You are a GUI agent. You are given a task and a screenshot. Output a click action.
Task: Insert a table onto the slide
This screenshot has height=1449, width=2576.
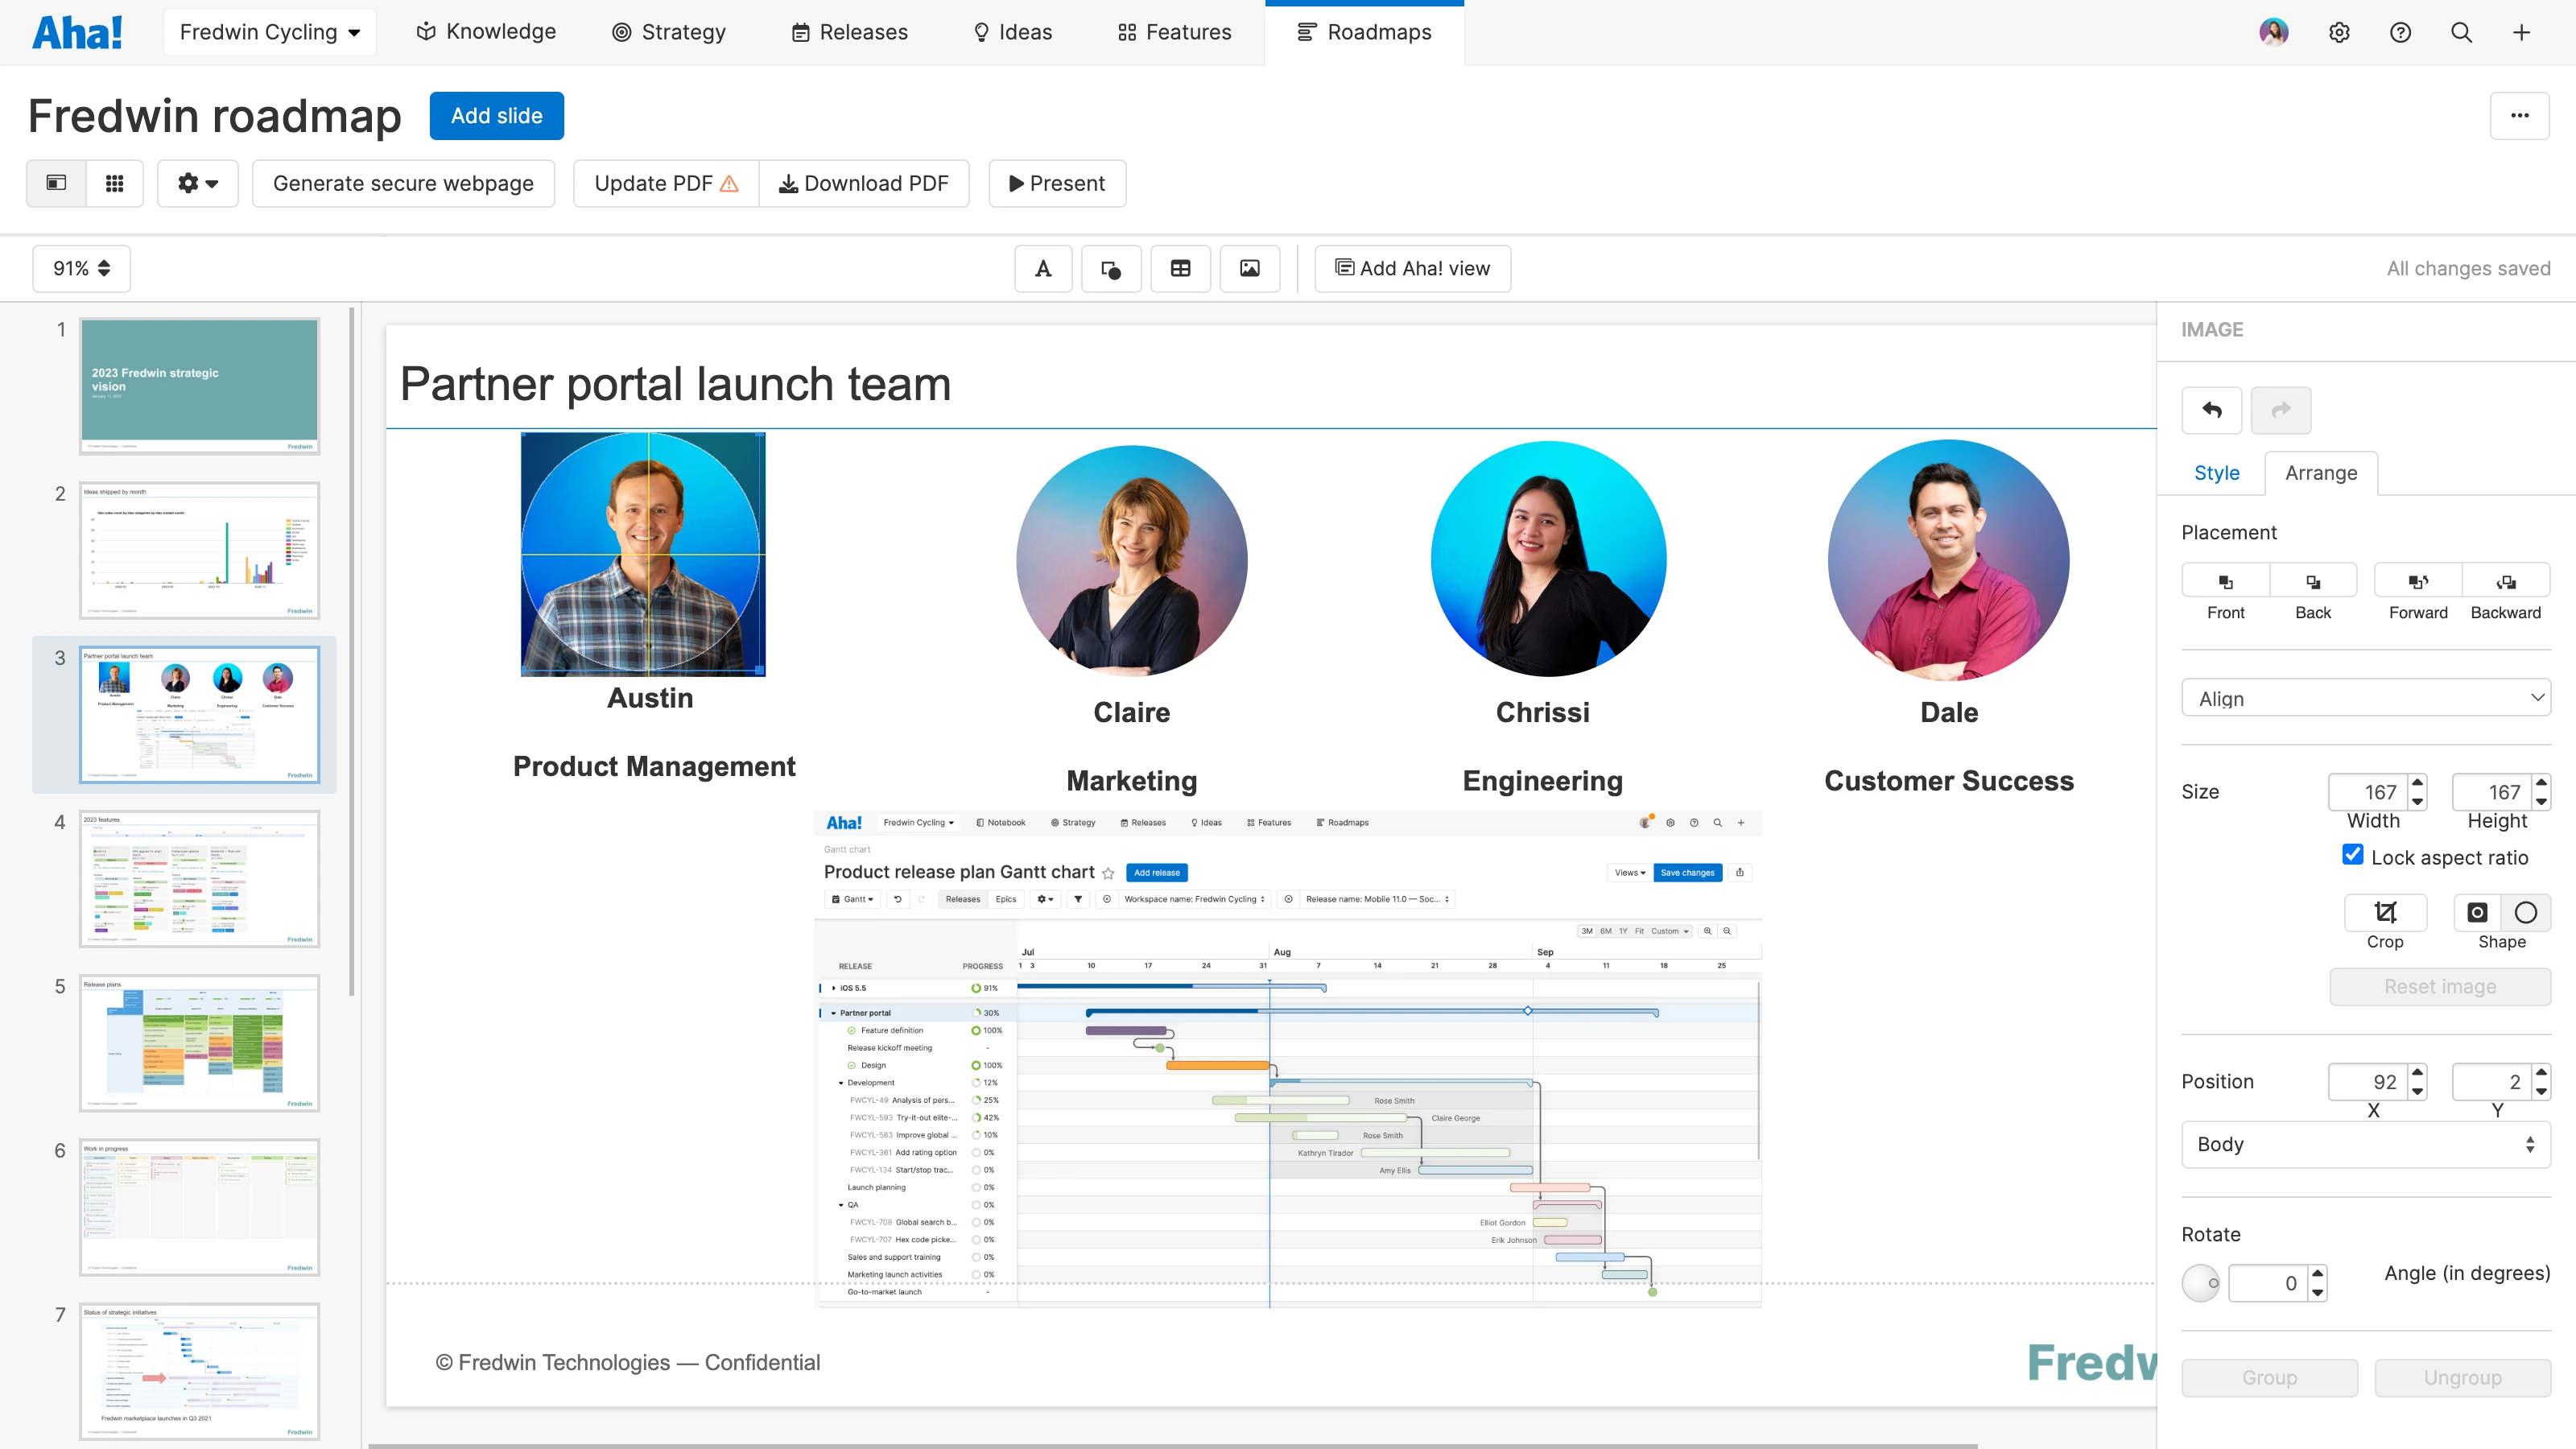point(1181,268)
